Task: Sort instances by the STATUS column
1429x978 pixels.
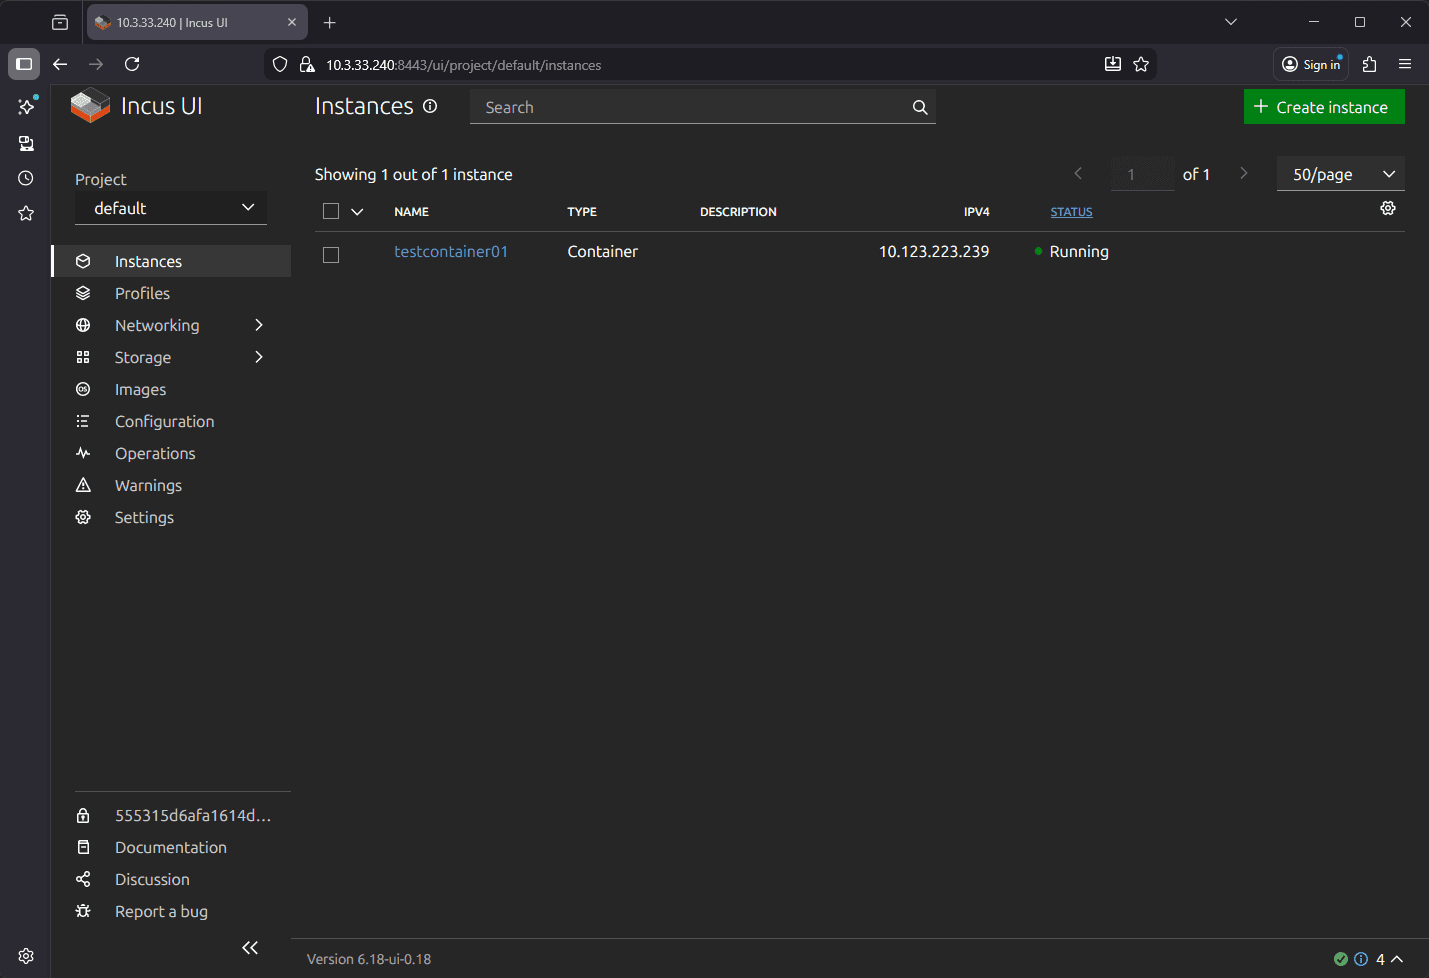Action: point(1071,211)
